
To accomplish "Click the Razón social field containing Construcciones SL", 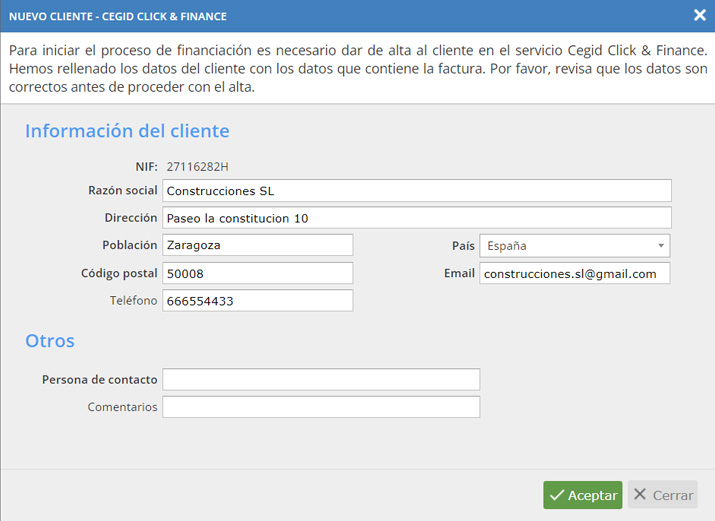I will [x=417, y=191].
